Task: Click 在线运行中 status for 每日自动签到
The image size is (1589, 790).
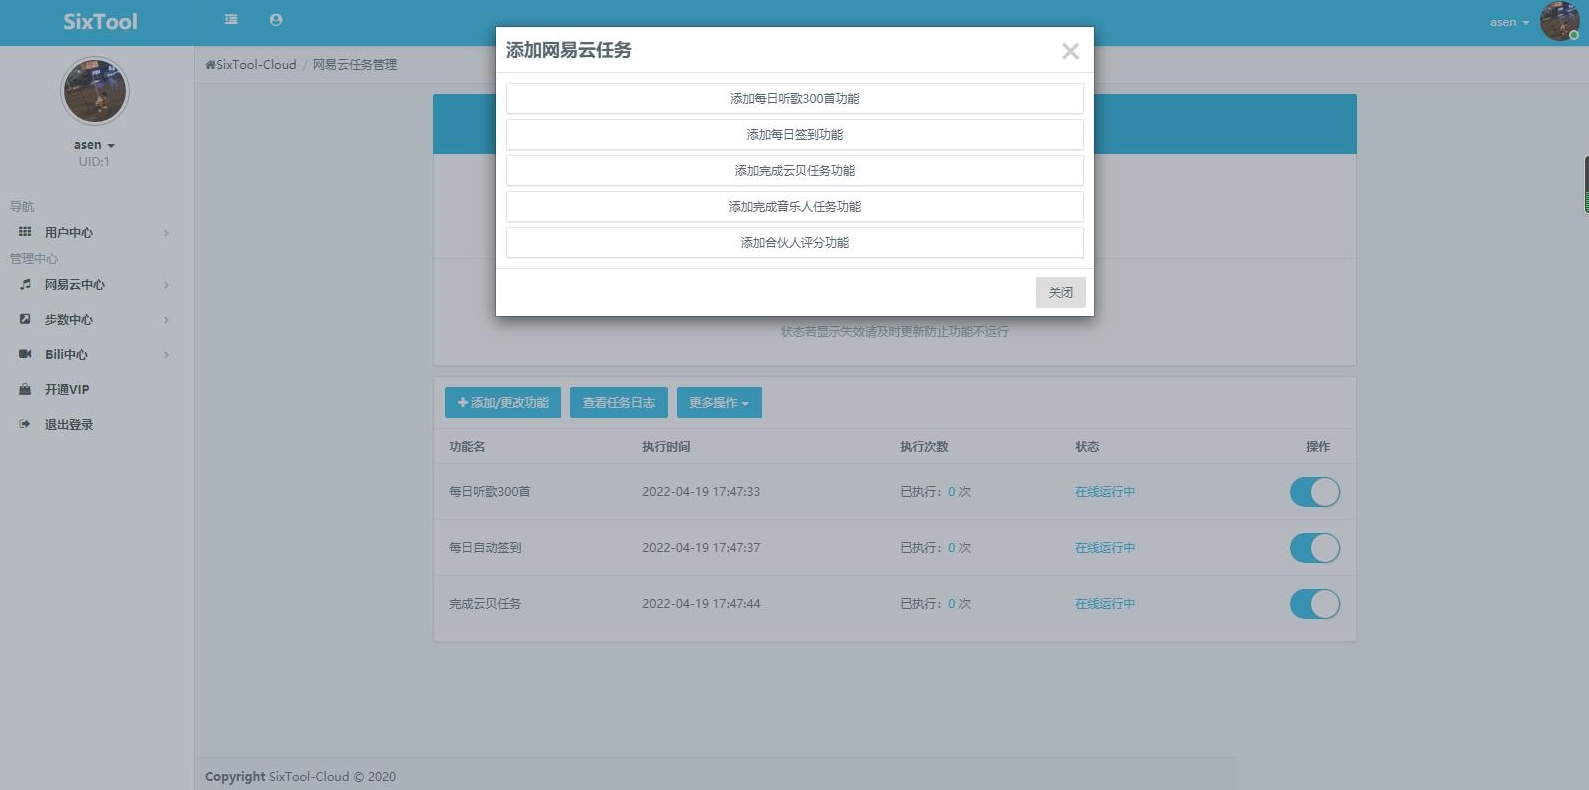Action: click(1105, 548)
